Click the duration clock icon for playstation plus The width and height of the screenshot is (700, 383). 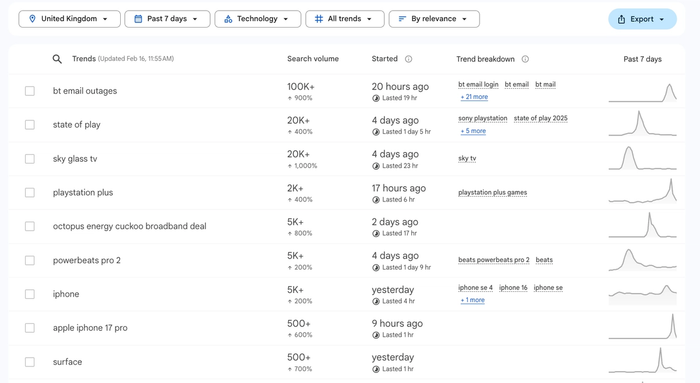376,200
